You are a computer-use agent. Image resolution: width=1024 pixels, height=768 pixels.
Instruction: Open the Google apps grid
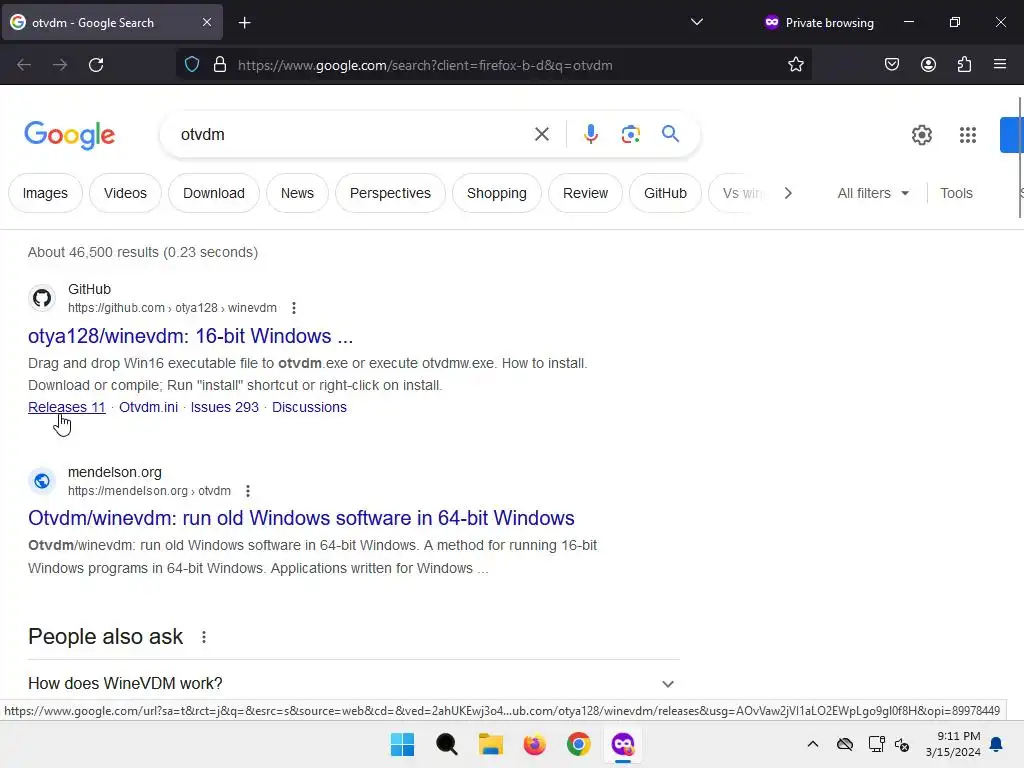point(967,135)
